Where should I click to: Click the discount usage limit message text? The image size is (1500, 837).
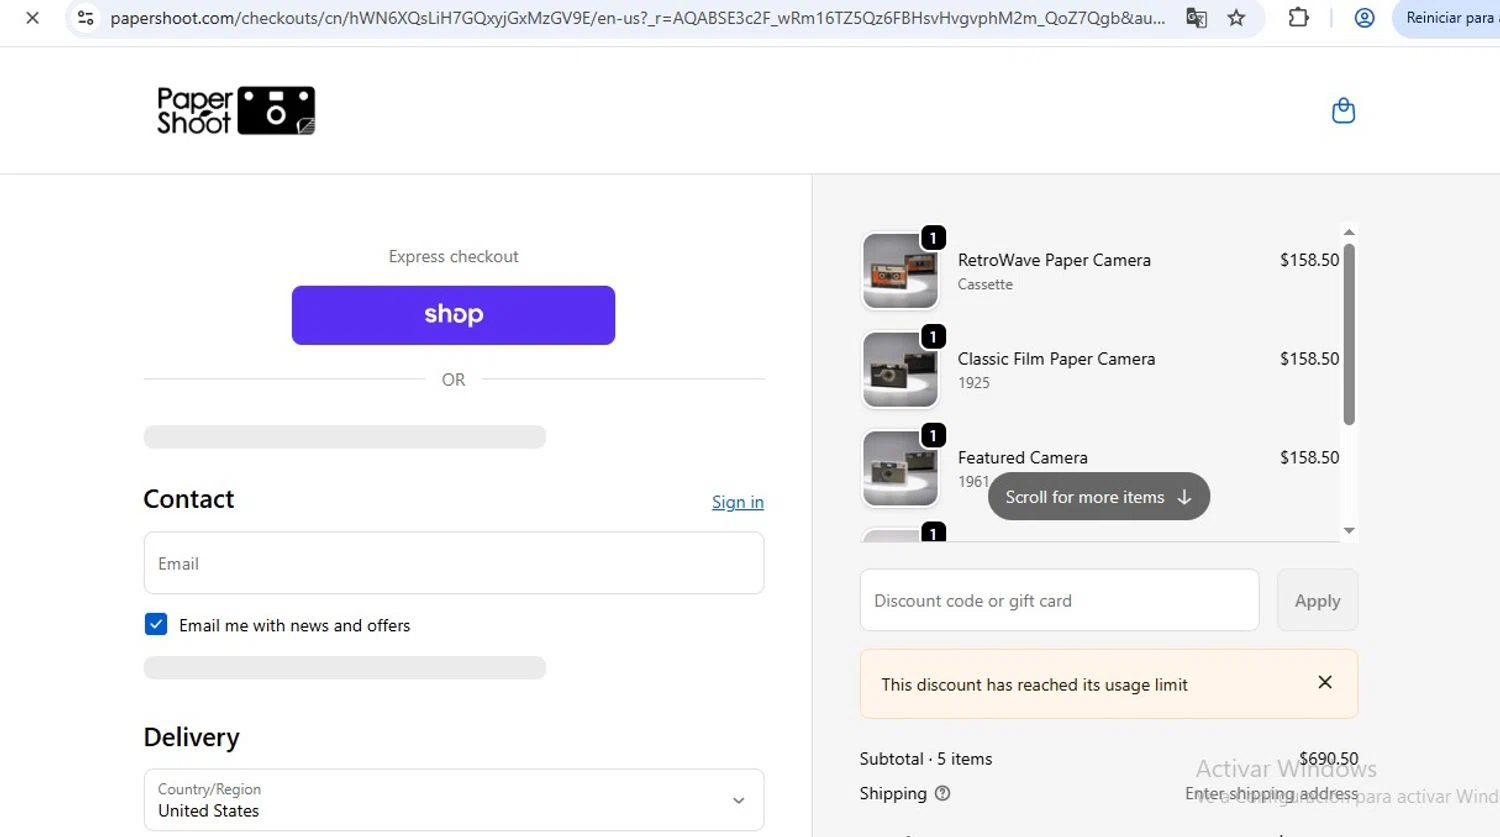click(1034, 685)
